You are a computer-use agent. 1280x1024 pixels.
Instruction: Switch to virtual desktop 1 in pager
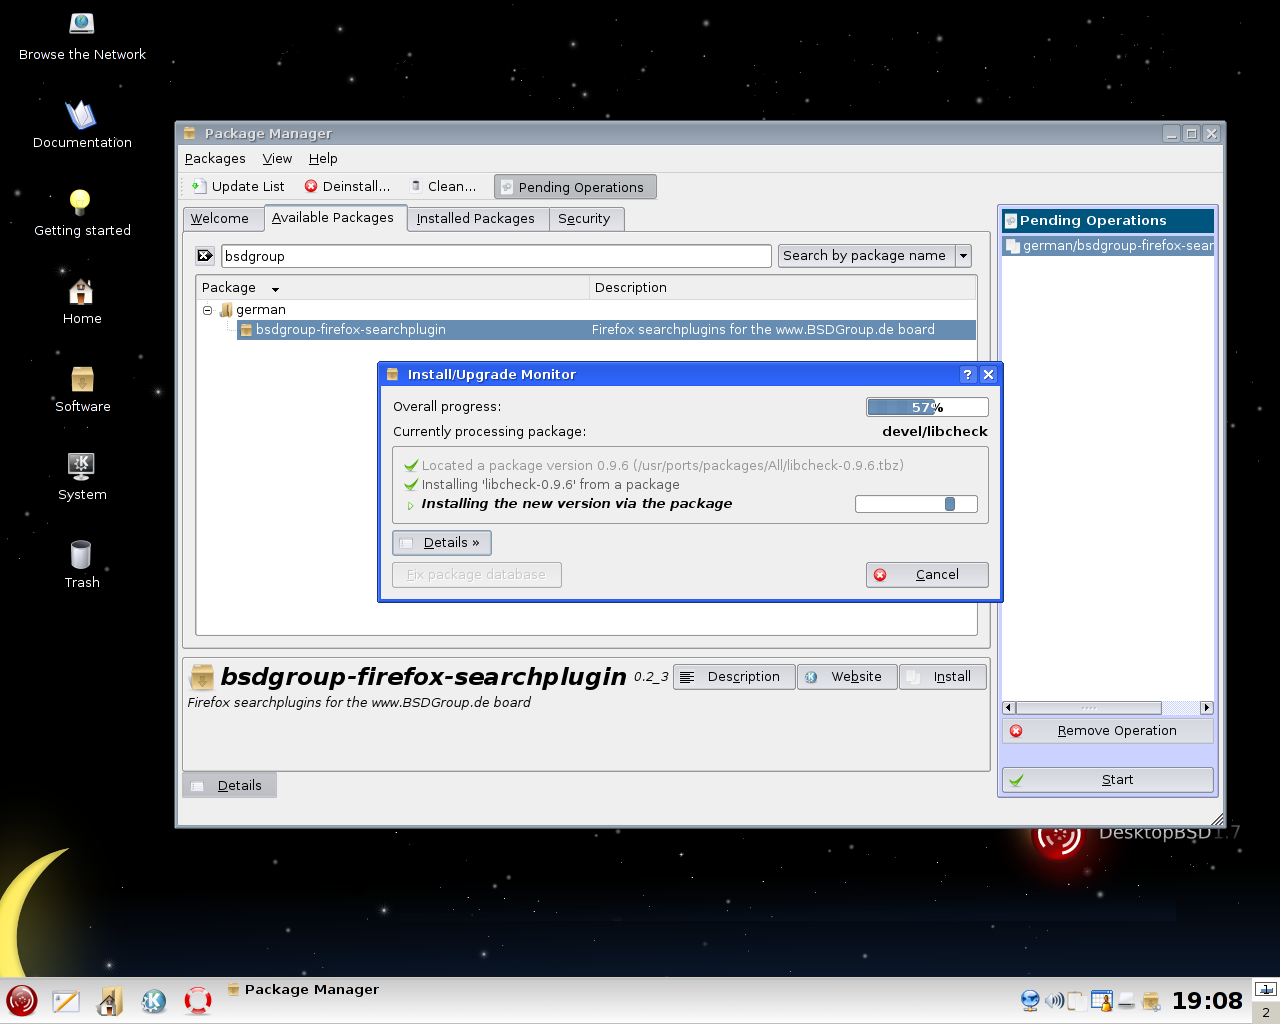tap(1266, 990)
